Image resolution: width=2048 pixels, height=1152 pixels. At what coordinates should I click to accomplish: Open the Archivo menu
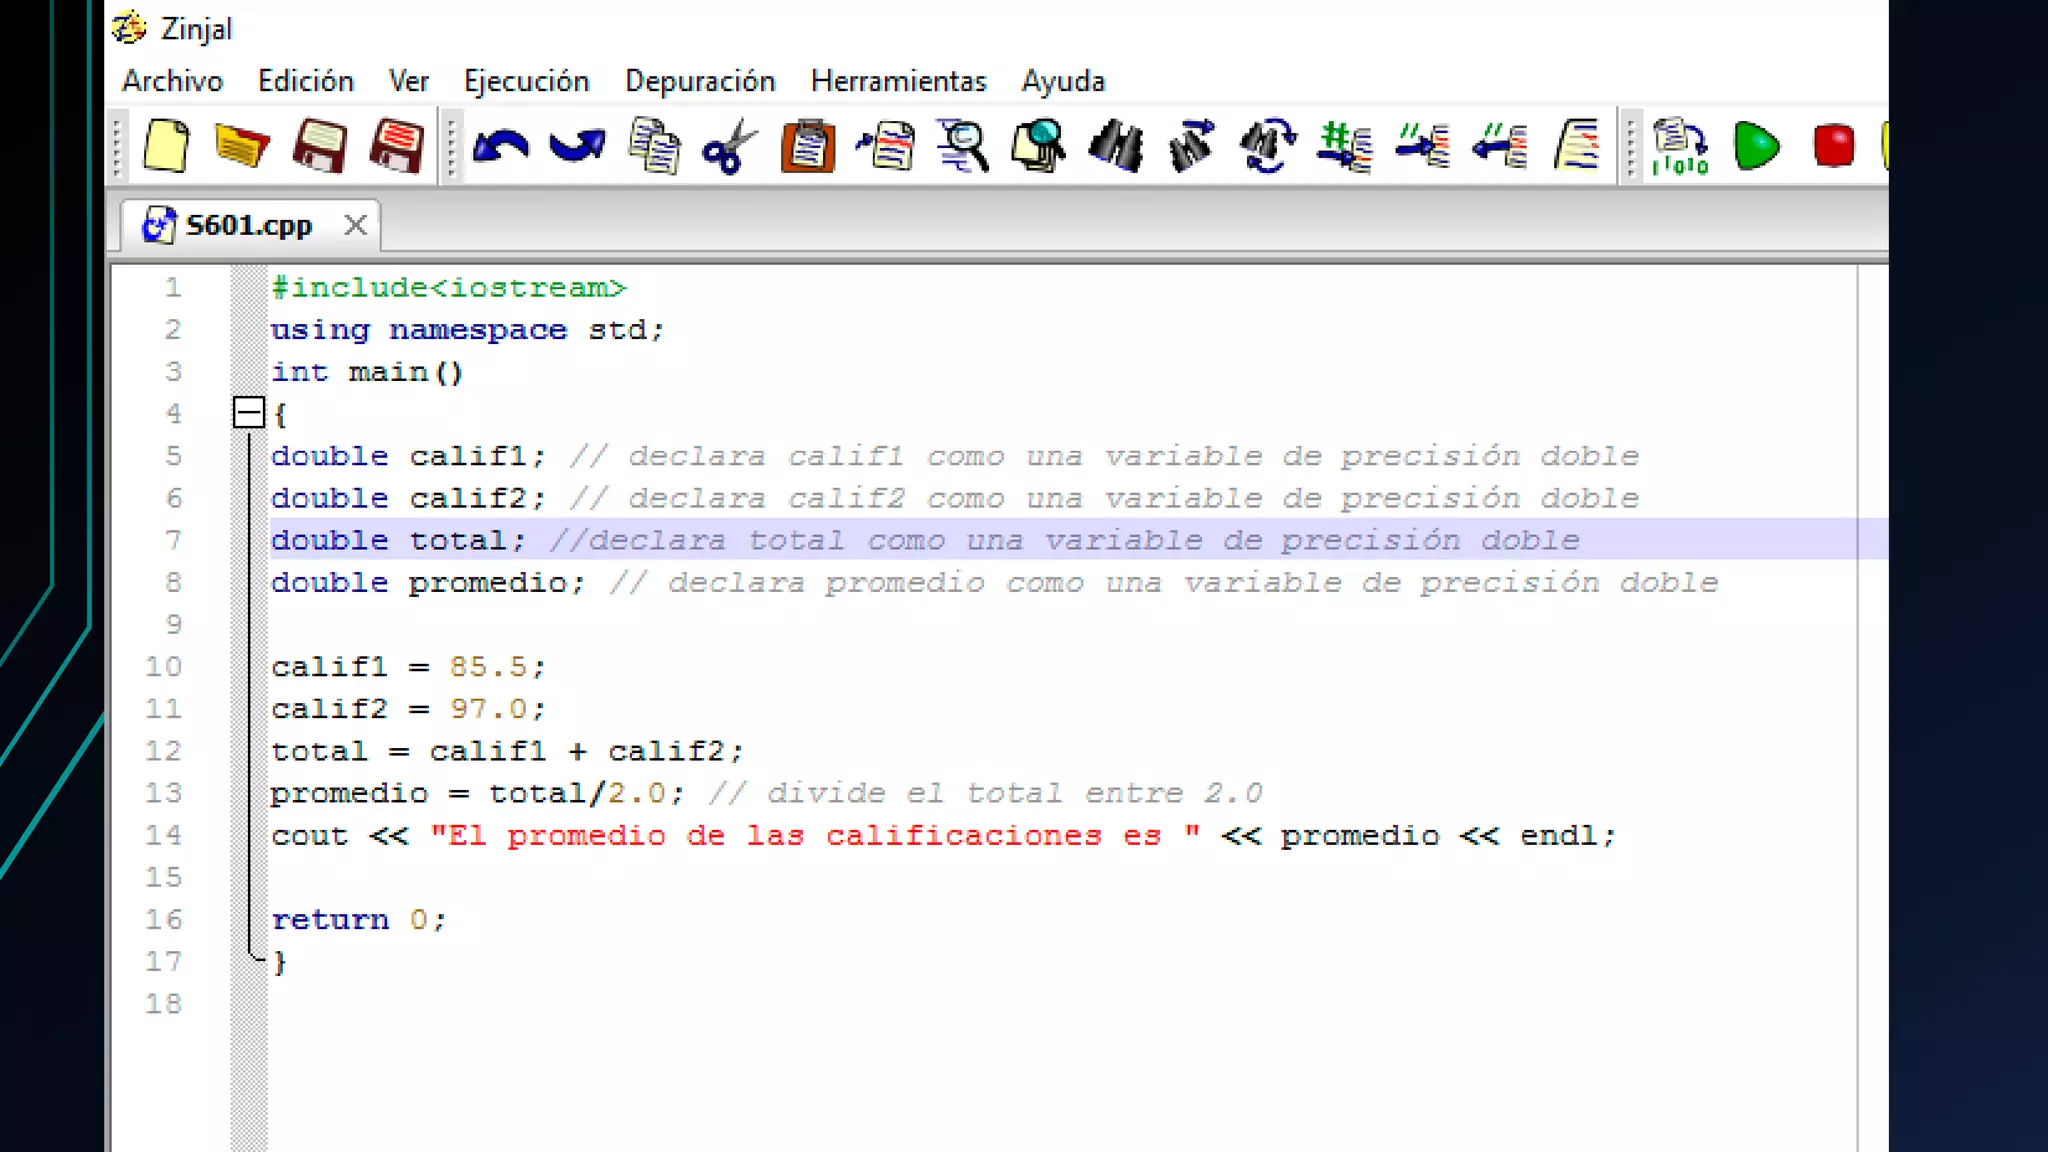(x=172, y=81)
